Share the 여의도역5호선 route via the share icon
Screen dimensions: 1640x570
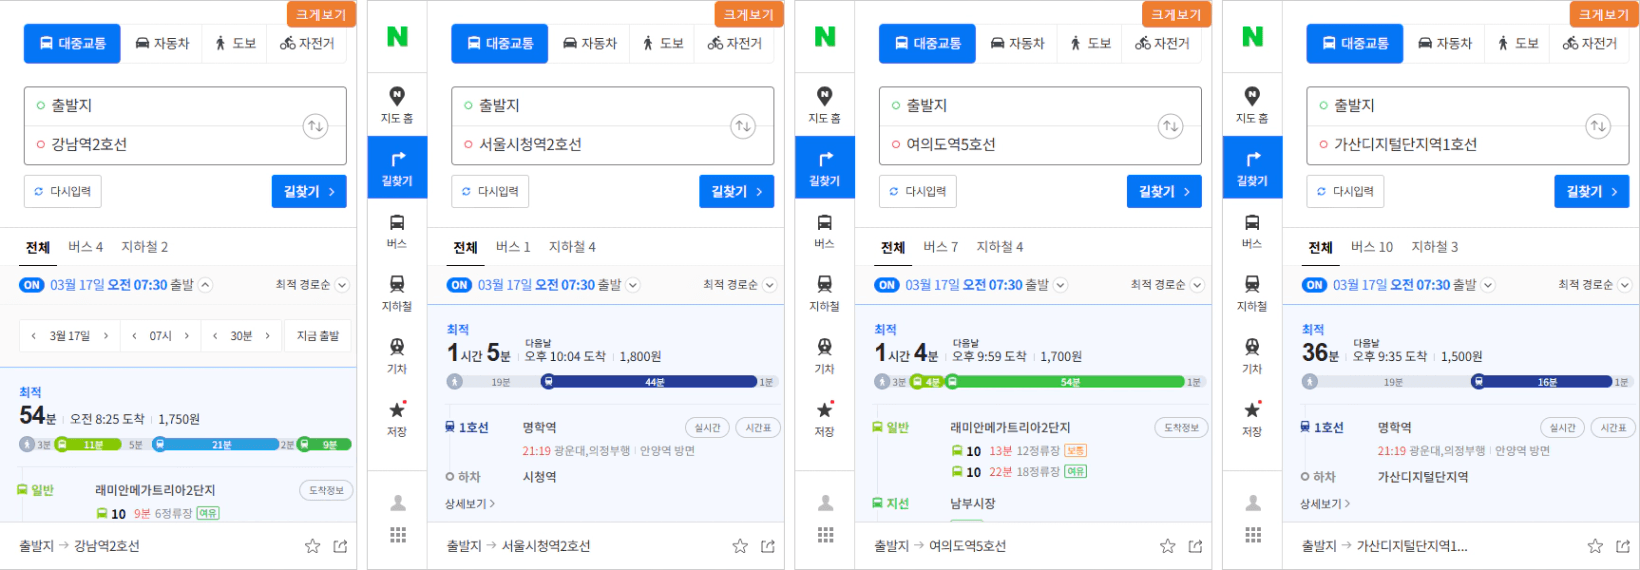(1195, 546)
